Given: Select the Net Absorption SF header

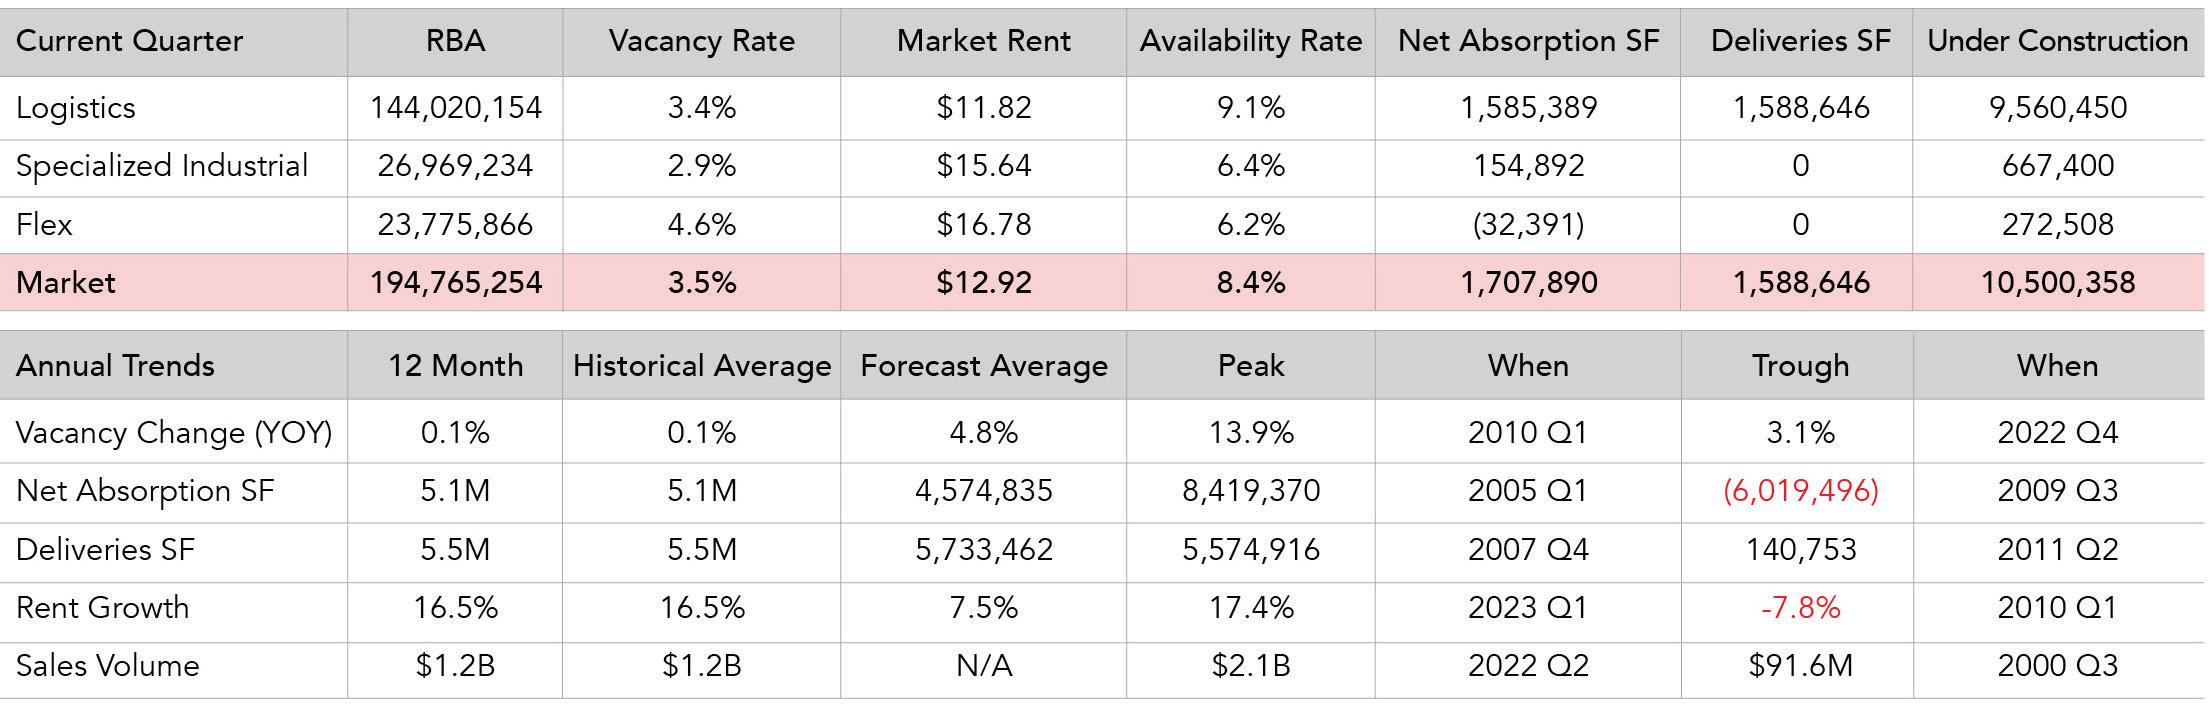Looking at the screenshot, I should (x=1528, y=41).
